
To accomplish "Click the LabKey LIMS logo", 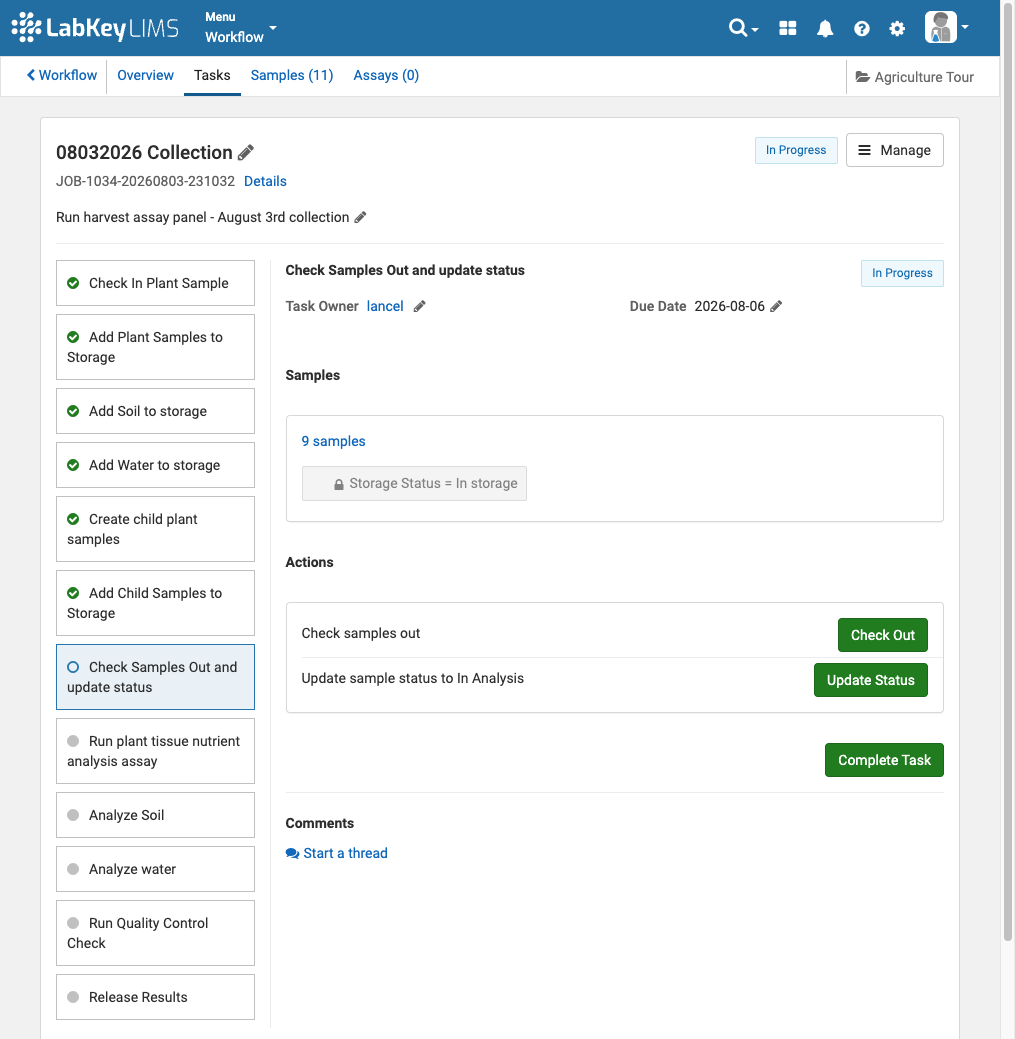I will [x=95, y=28].
